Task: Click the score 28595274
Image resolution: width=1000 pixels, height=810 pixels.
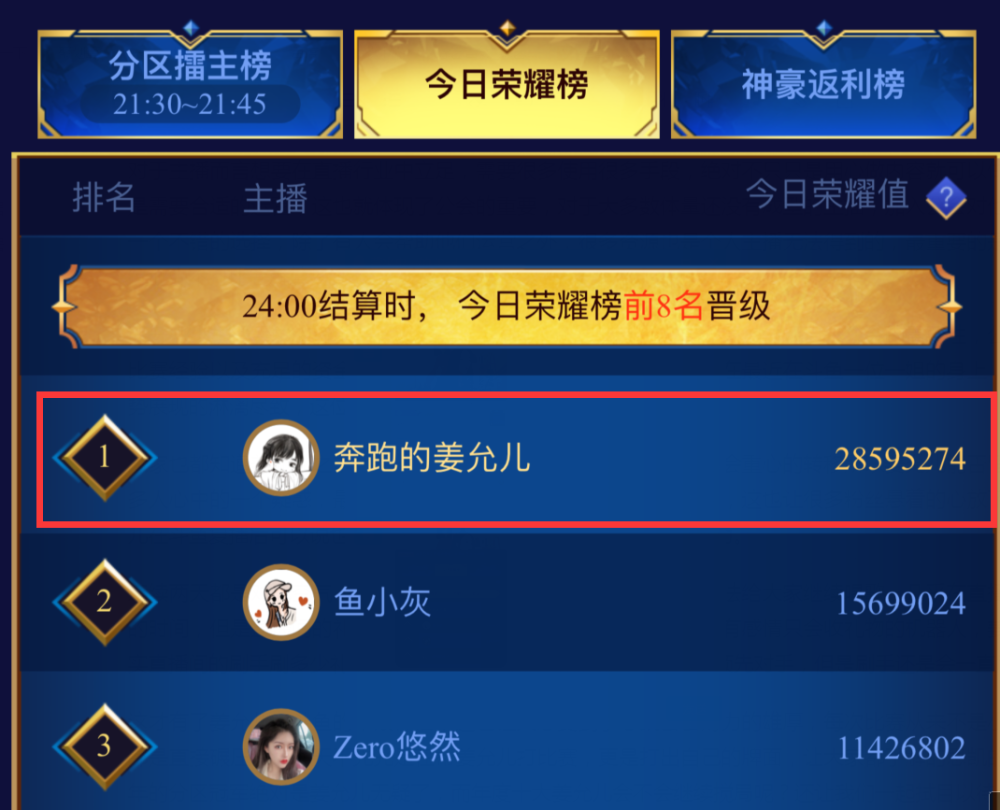Action: [900, 459]
